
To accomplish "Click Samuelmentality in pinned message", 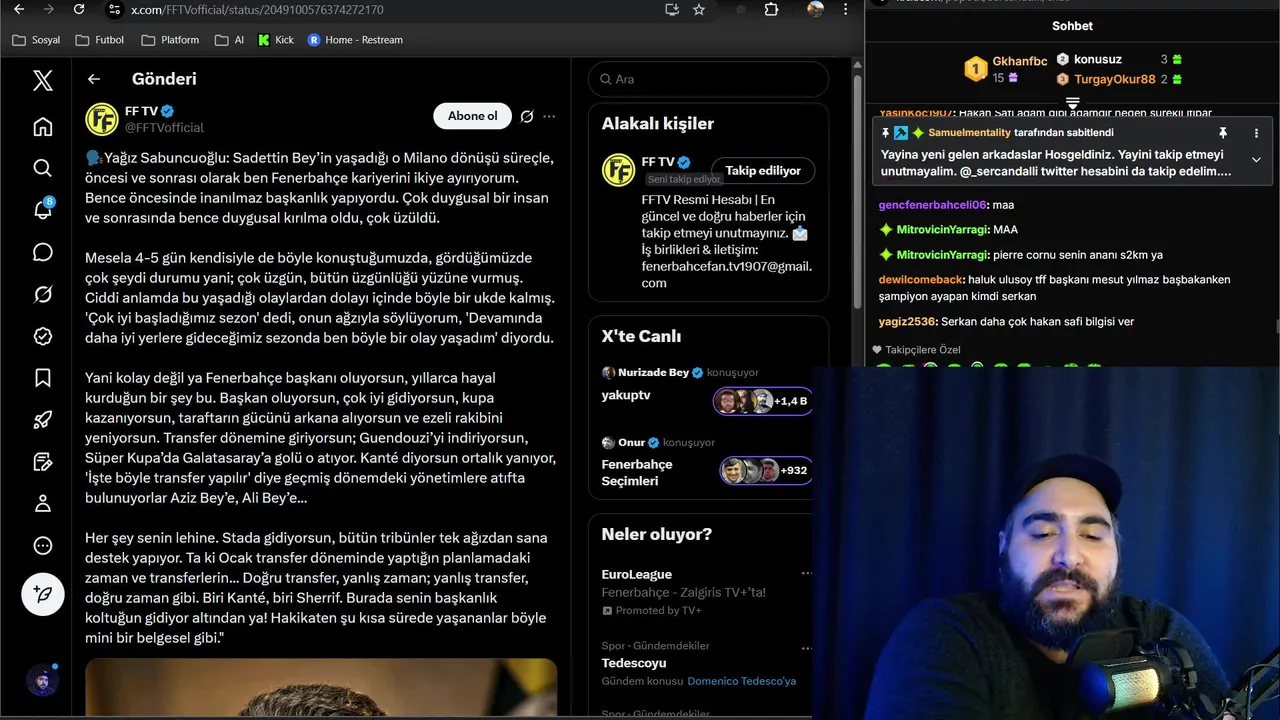I will point(969,133).
